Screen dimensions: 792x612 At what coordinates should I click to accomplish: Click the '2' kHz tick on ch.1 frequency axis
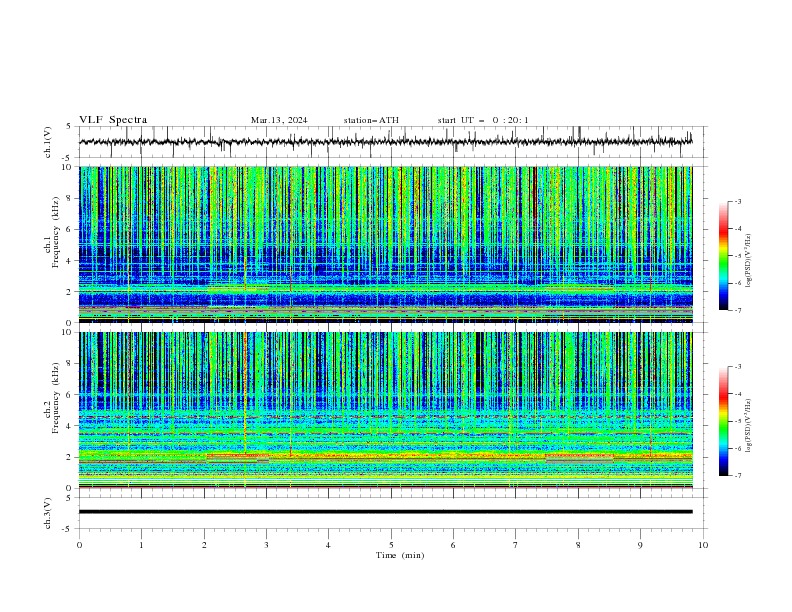[70, 292]
